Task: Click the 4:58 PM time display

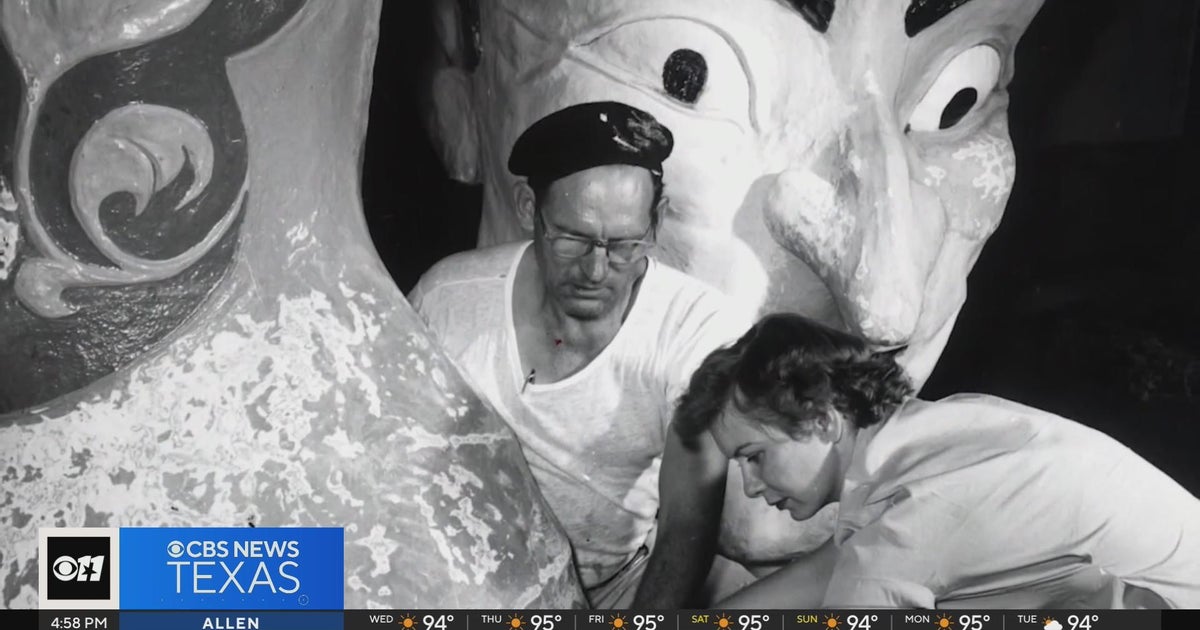Action: pyautogui.click(x=78, y=622)
